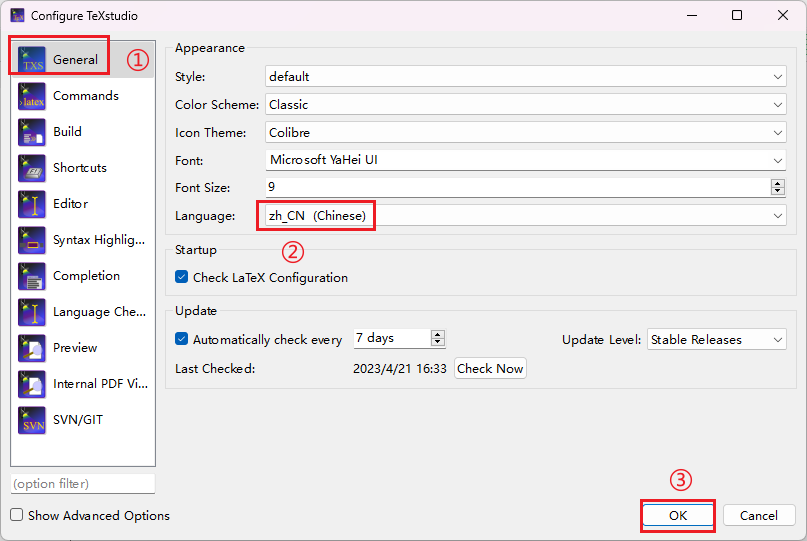The width and height of the screenshot is (807, 541).
Task: Click the Last Checked date 2023/4/21 16:33
Action: pyautogui.click(x=399, y=369)
